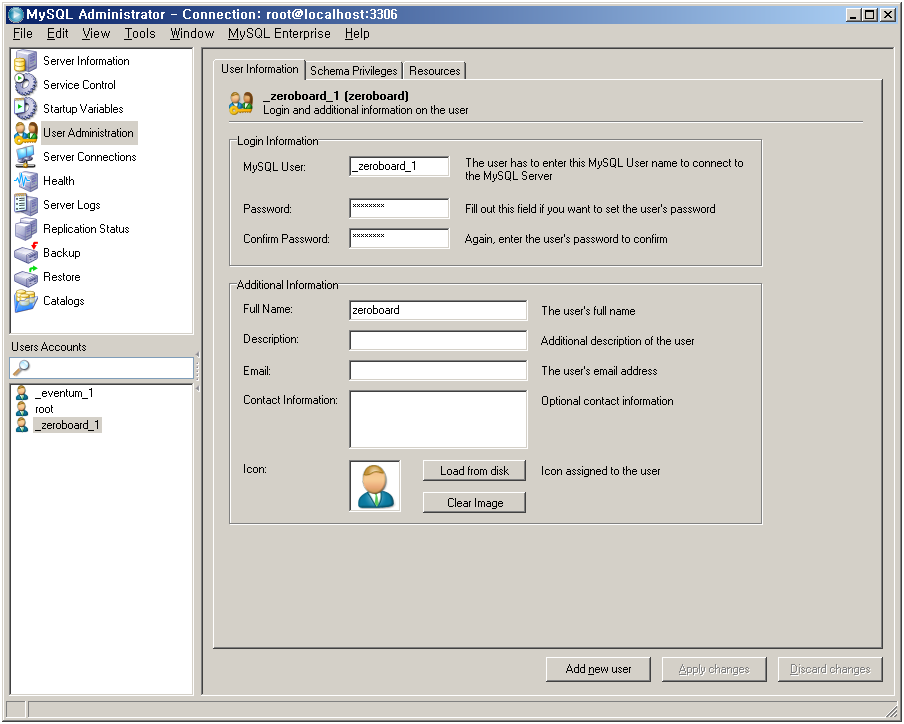The width and height of the screenshot is (904, 724).
Task: Click the window resize grip in status bar
Action: tap(891, 711)
